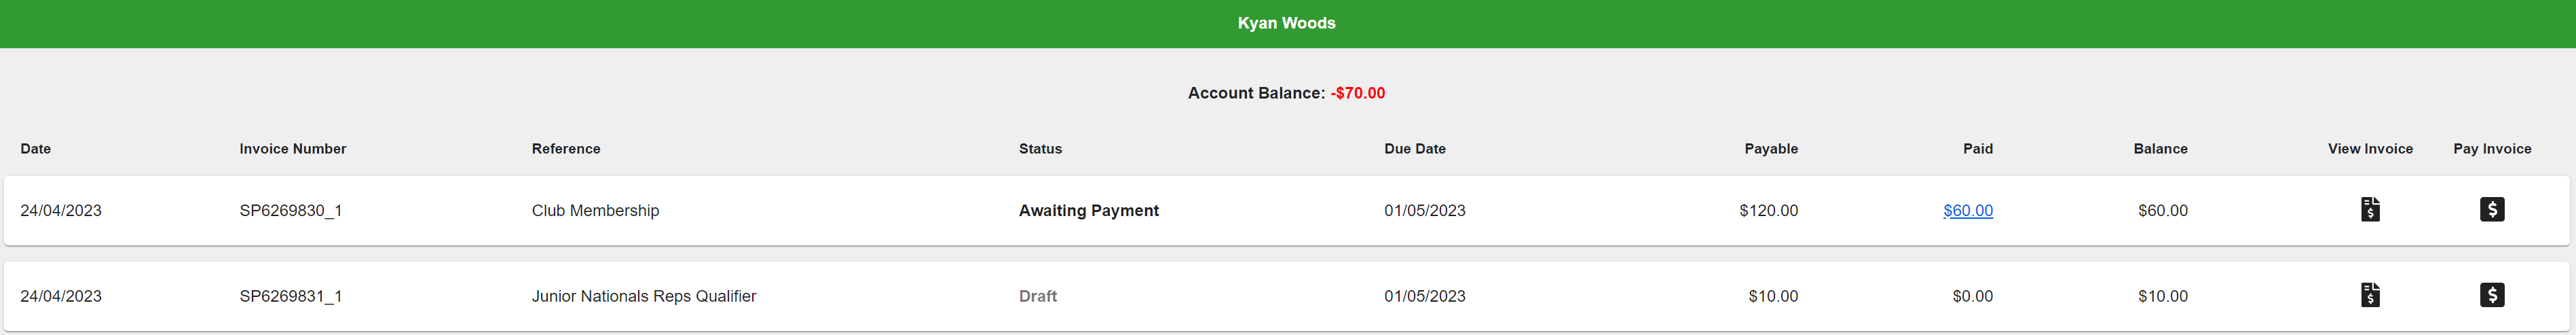
Task: Click the Kyan Woods header bar
Action: [1288, 23]
